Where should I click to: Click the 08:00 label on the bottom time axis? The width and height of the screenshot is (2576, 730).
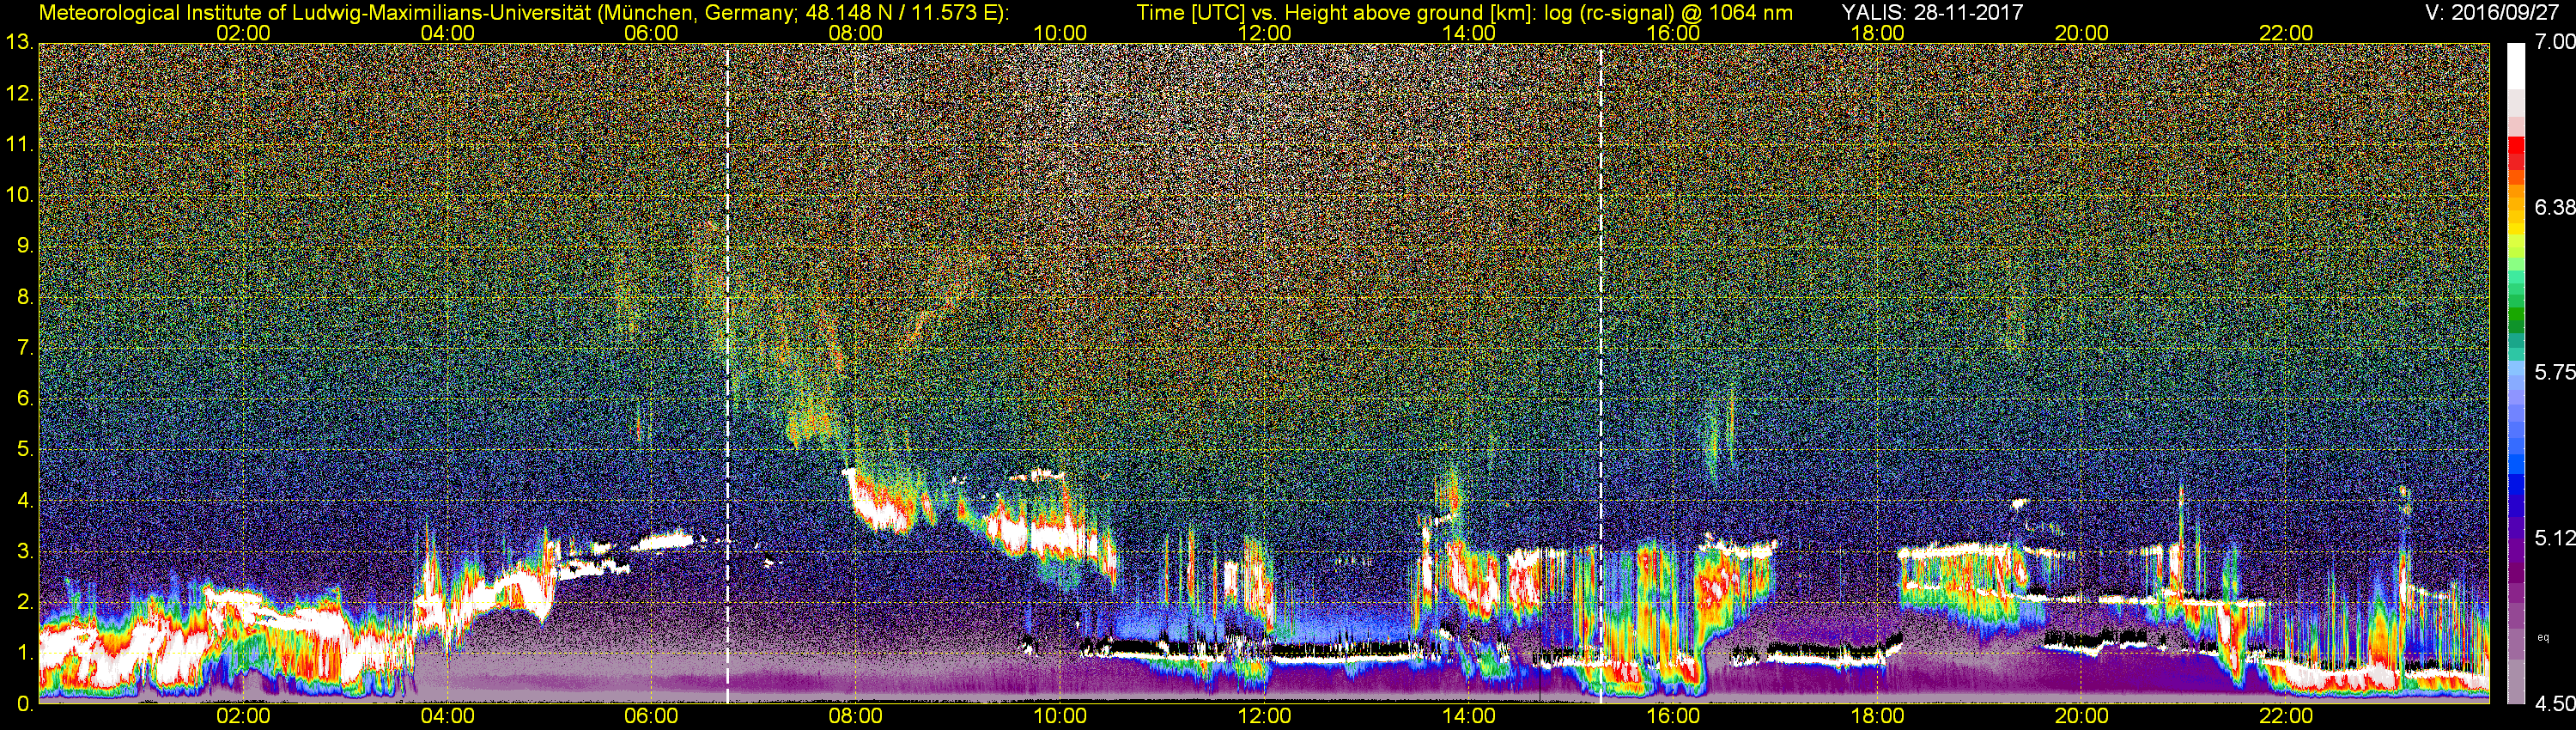pos(856,716)
